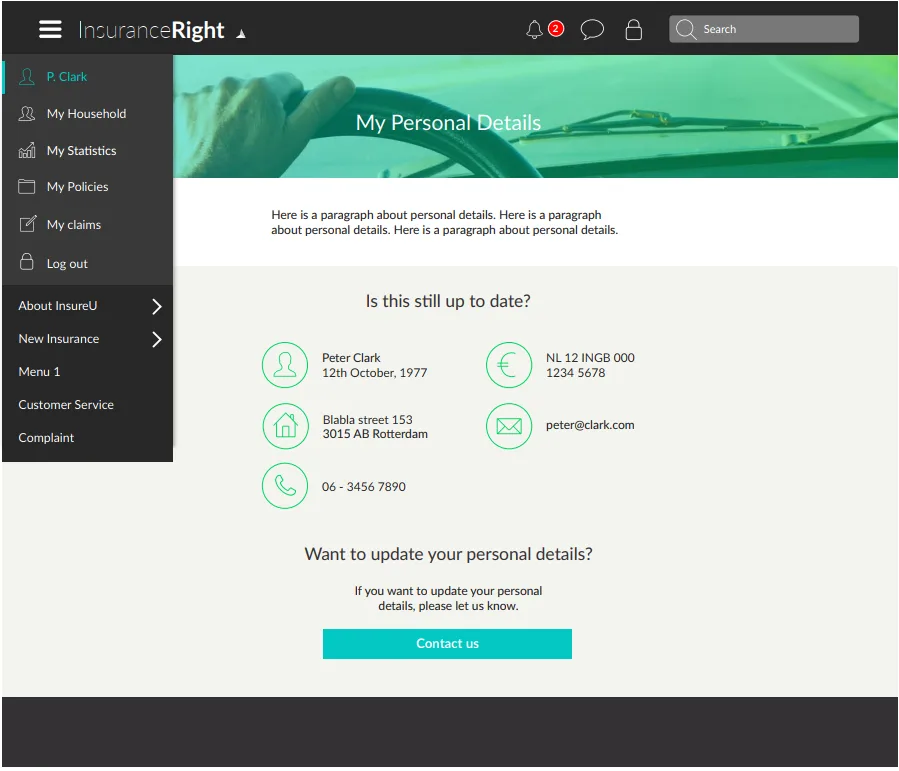
Task: Open New Insurance in the sidebar
Action: pyautogui.click(x=59, y=339)
